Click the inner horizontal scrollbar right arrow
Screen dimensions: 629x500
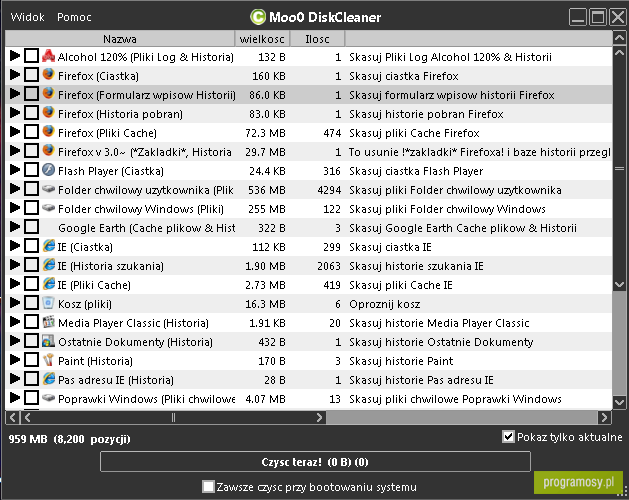coord(319,418)
